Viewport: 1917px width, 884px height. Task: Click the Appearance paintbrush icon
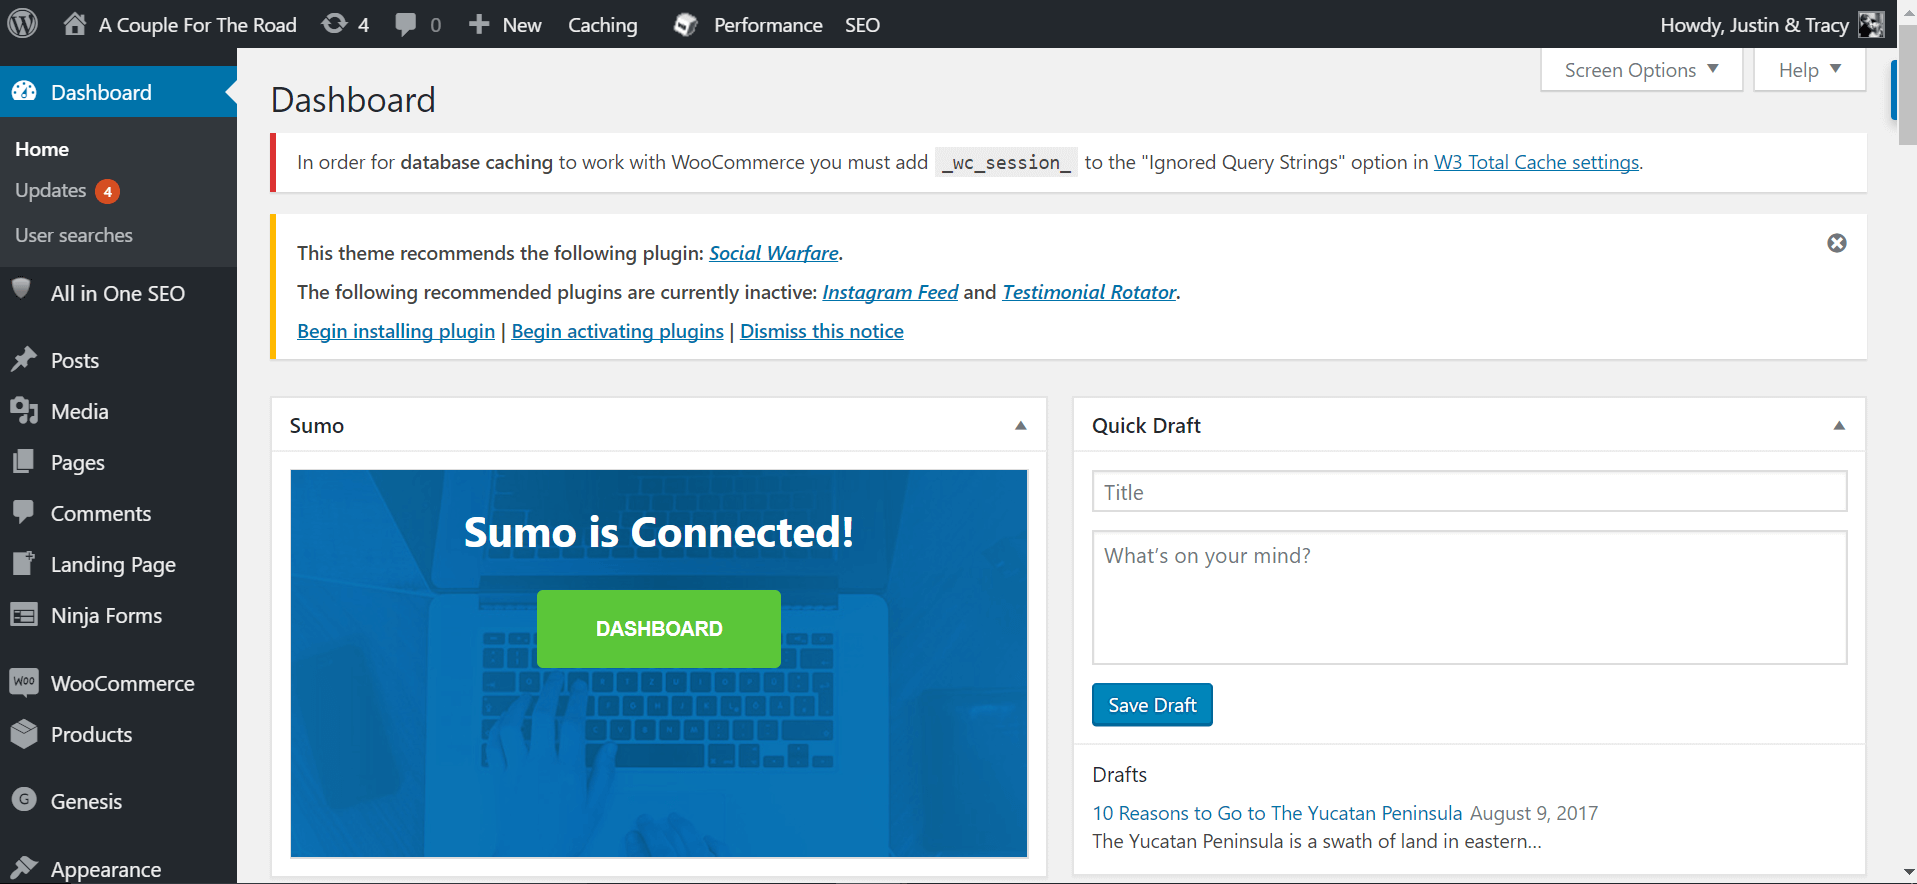(24, 867)
